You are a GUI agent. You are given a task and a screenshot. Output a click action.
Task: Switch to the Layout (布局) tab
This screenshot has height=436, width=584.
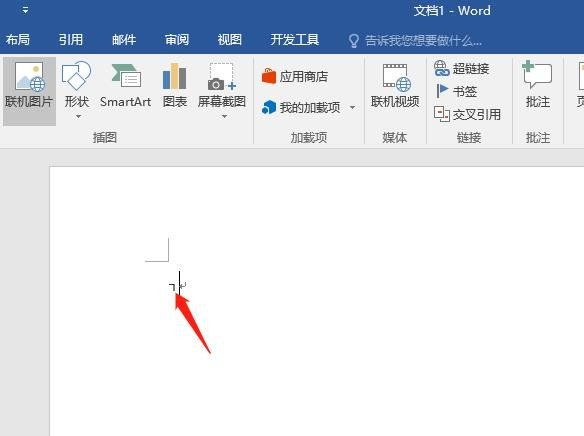(x=18, y=39)
